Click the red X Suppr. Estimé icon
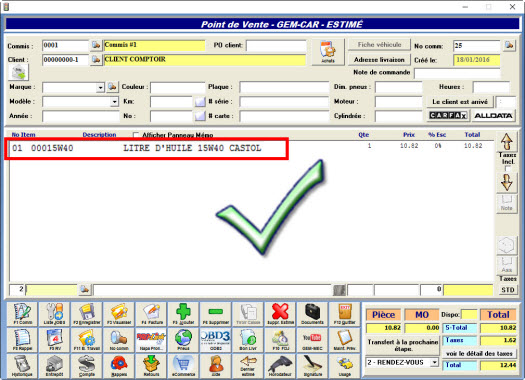Image resolution: width=525 pixels, height=380 pixels. (x=280, y=314)
